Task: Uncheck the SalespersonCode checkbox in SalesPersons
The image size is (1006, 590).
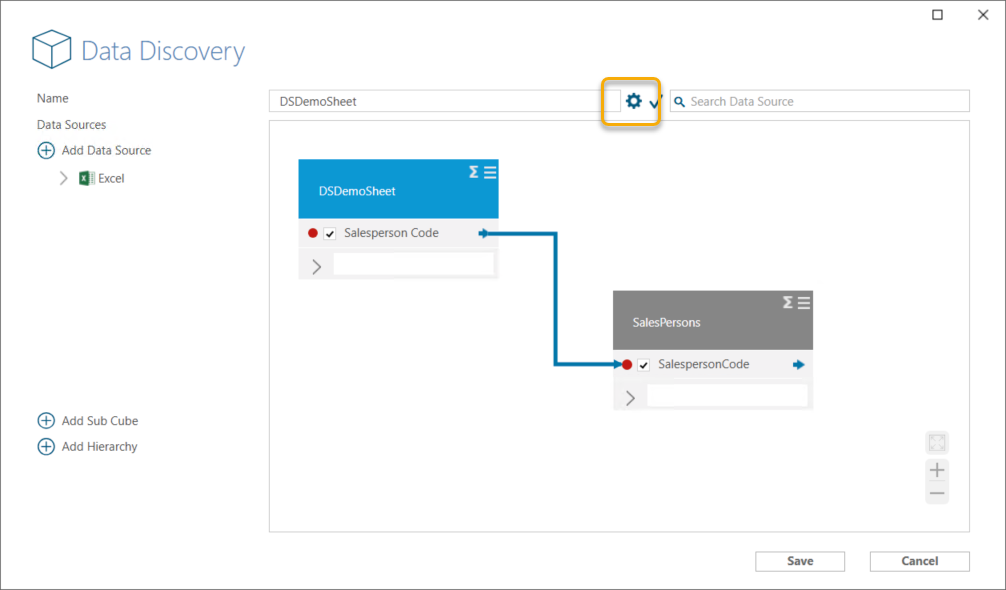Action: [x=644, y=365]
